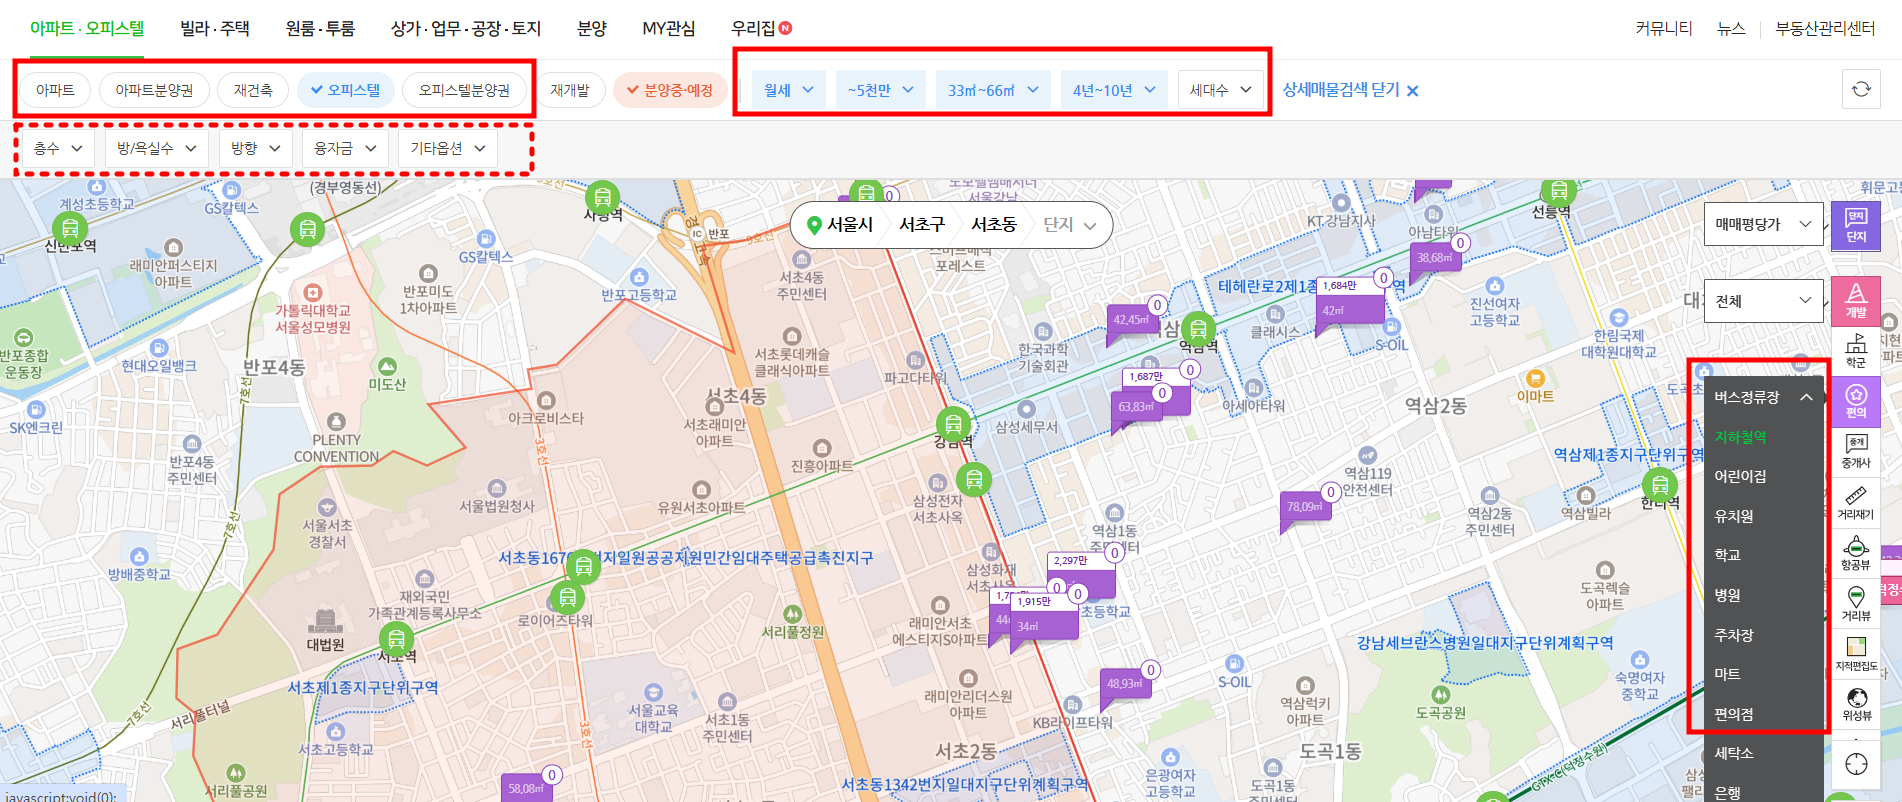Open the 38,68㎡ property marker

(x=1434, y=258)
